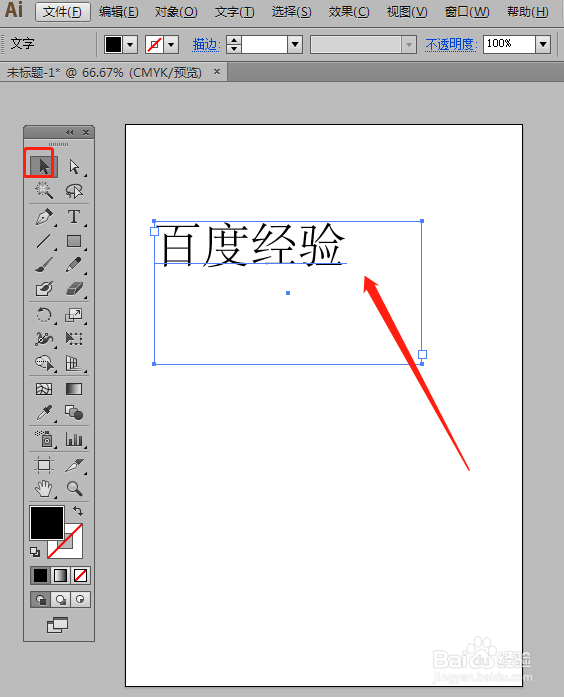Viewport: 564px width, 697px height.
Task: Select the Paintbrush tool
Action: pos(44,265)
